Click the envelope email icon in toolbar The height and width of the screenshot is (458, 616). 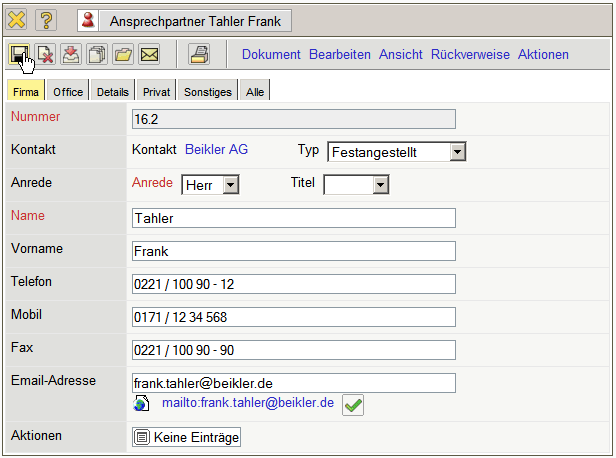pos(149,54)
